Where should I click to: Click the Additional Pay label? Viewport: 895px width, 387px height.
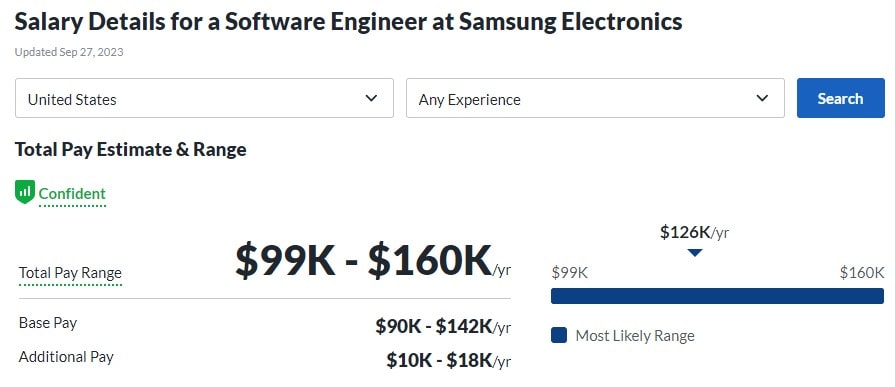tap(66, 357)
